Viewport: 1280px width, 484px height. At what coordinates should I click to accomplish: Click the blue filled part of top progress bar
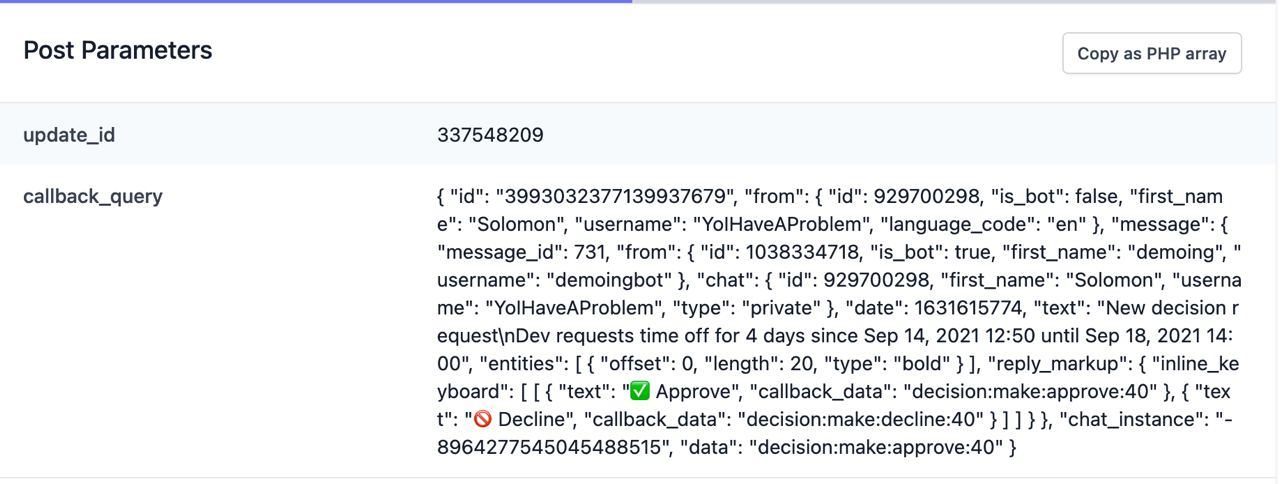click(316, 1)
